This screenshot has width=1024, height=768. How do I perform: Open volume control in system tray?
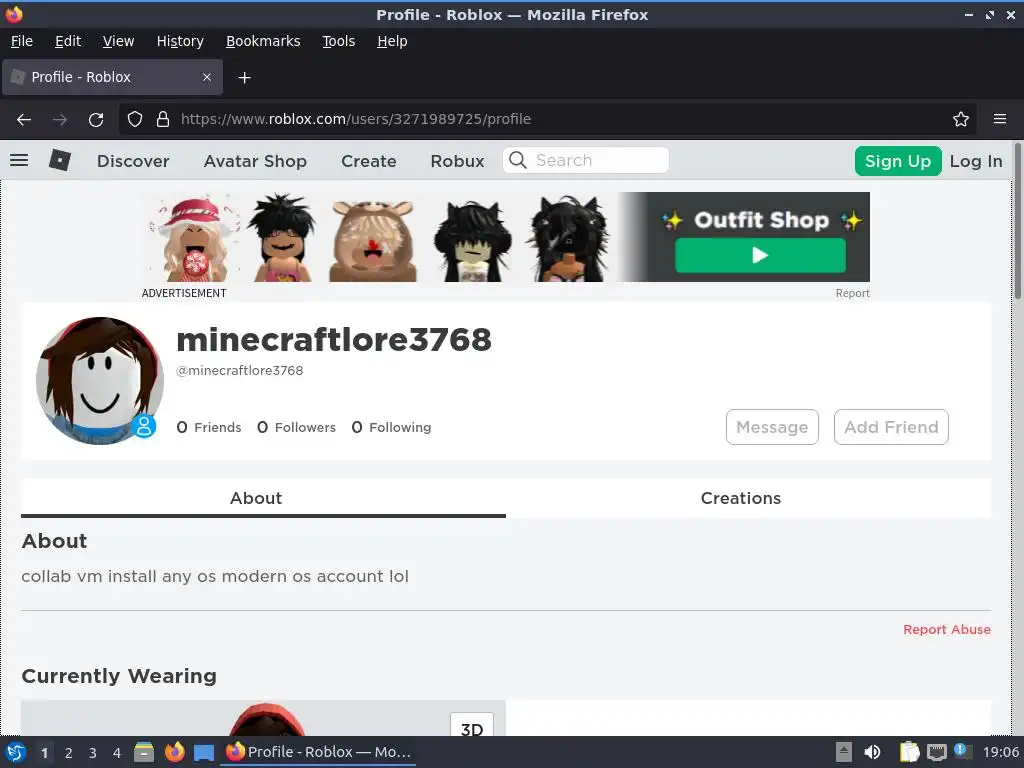pyautogui.click(x=872, y=752)
